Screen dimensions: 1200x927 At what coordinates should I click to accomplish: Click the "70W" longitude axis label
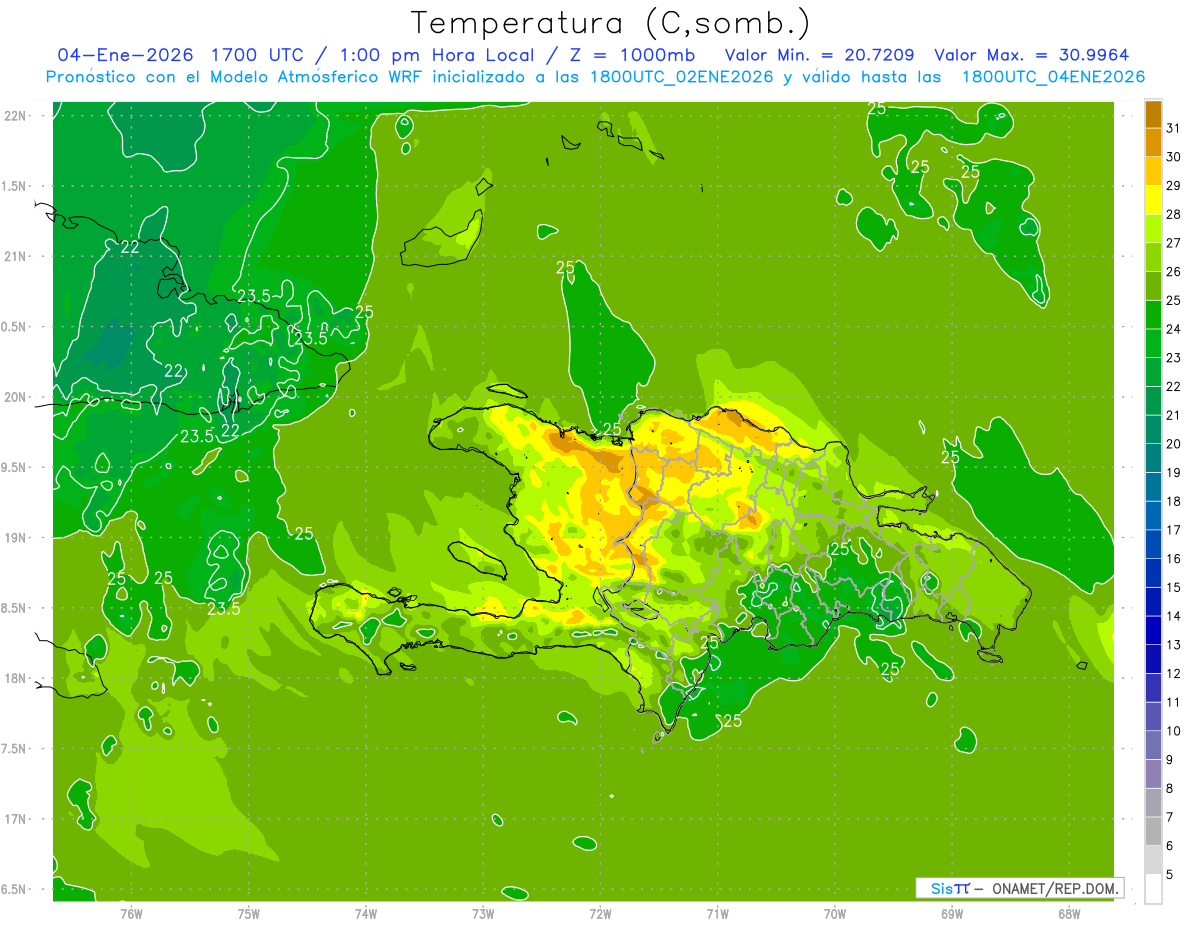tap(835, 914)
